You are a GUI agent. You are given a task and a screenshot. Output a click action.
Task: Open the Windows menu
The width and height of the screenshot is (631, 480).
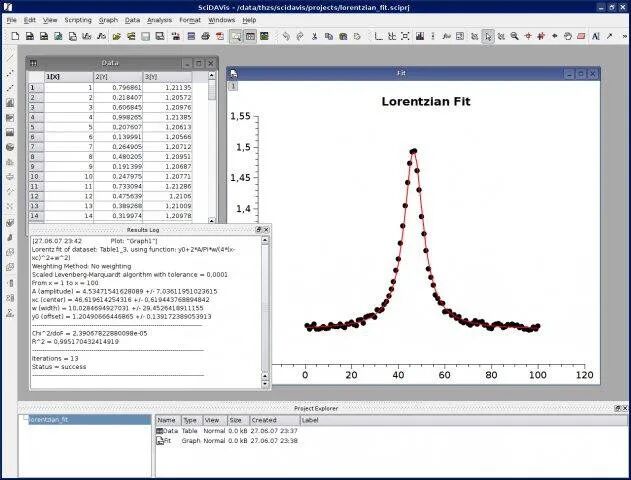(221, 20)
